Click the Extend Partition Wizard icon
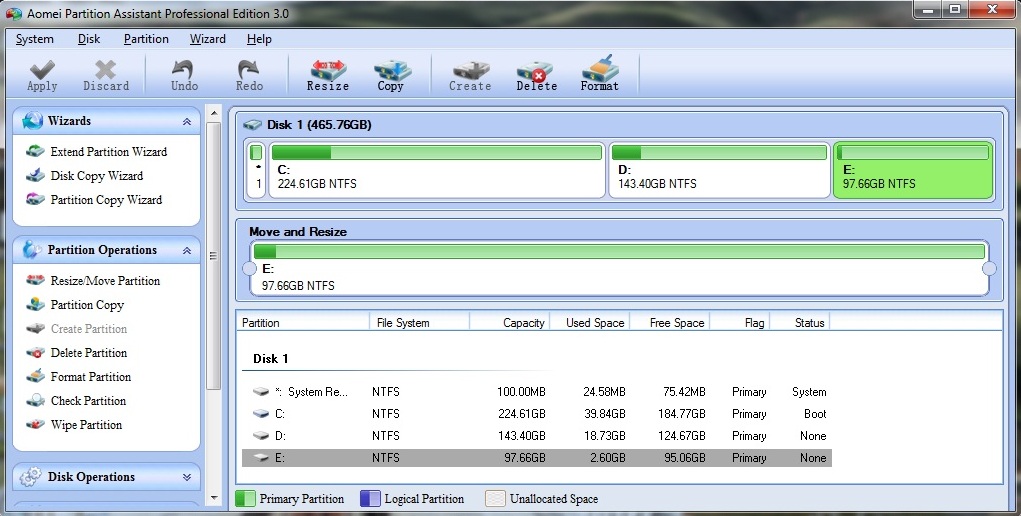This screenshot has height=516, width=1021. point(35,152)
